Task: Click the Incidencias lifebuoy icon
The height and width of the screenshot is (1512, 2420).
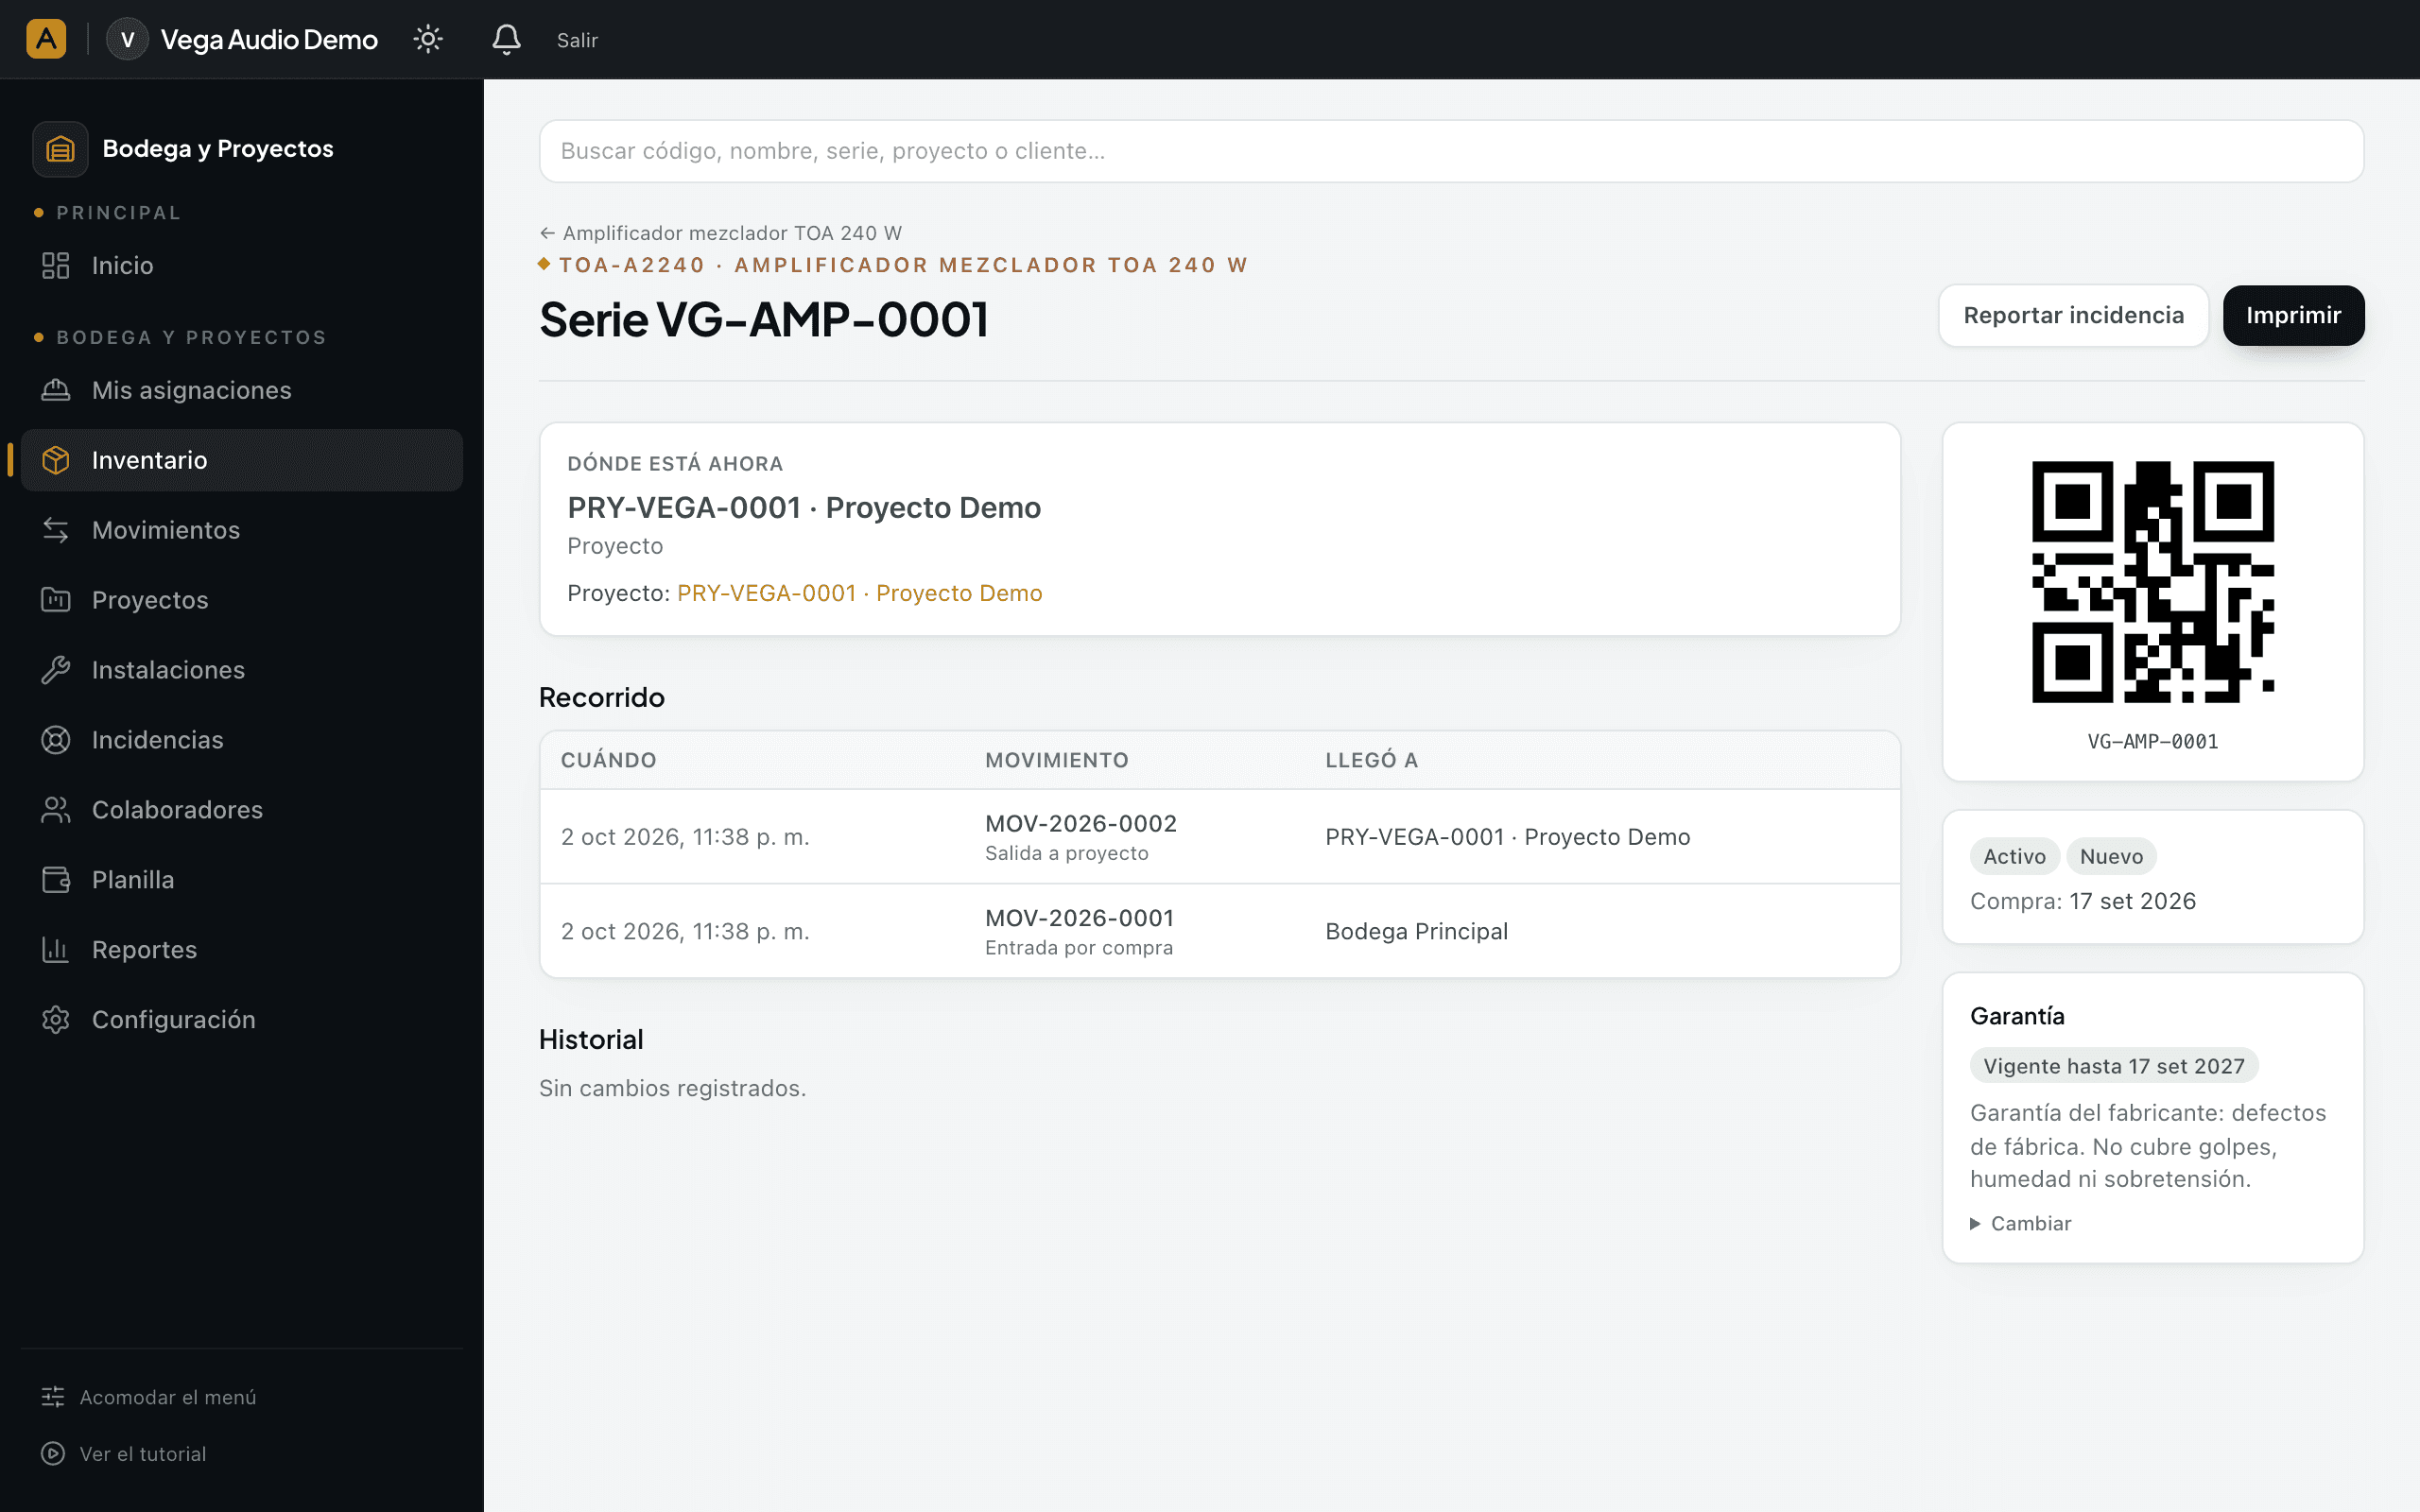Action: pyautogui.click(x=56, y=740)
